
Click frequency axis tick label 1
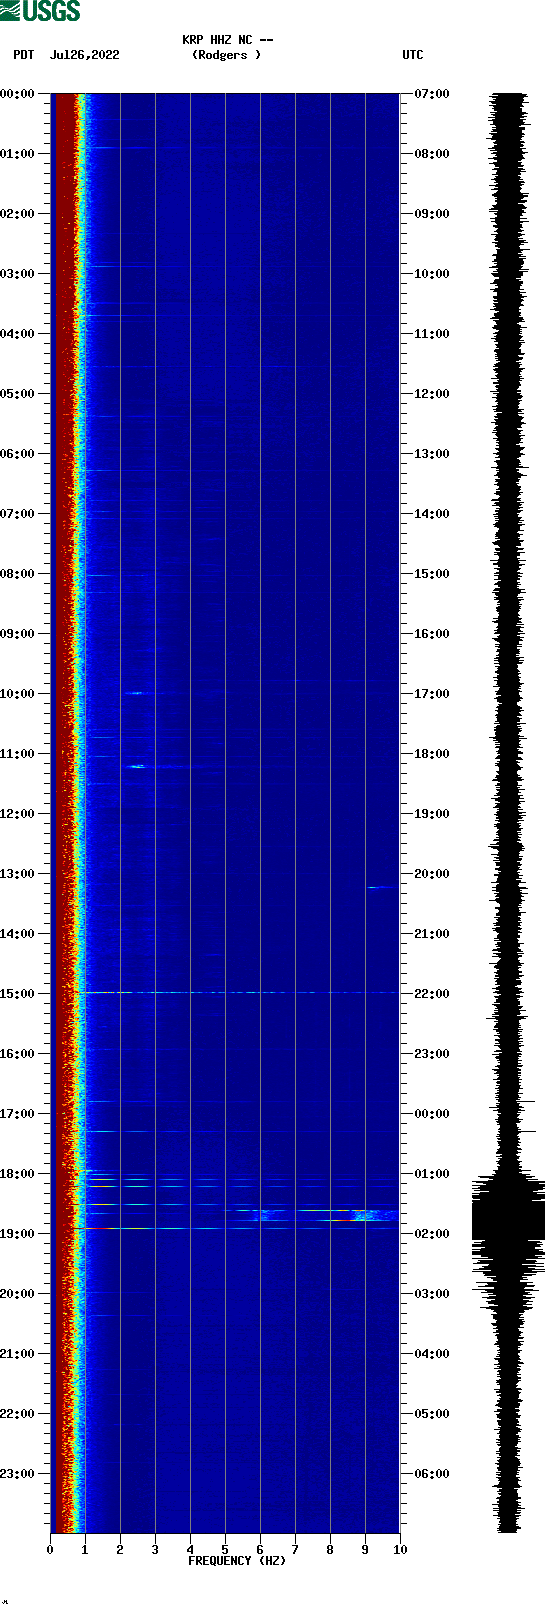coord(85,1550)
